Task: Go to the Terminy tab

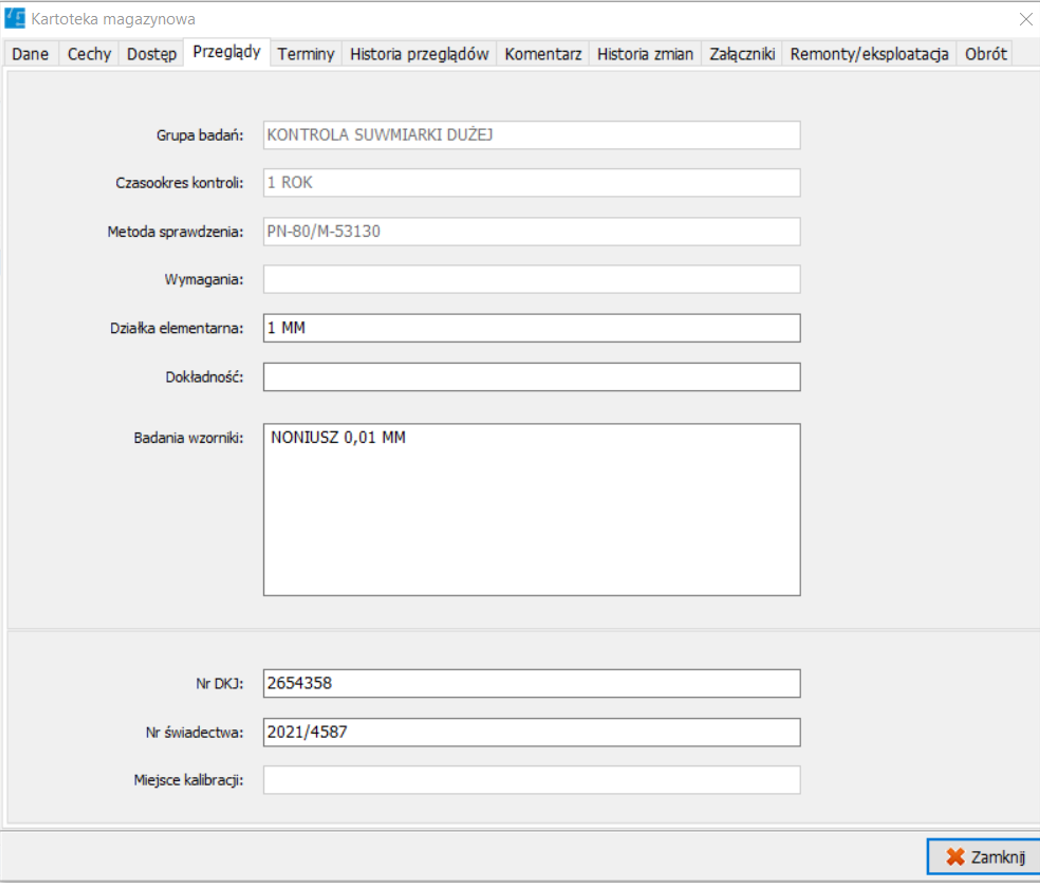Action: point(306,54)
